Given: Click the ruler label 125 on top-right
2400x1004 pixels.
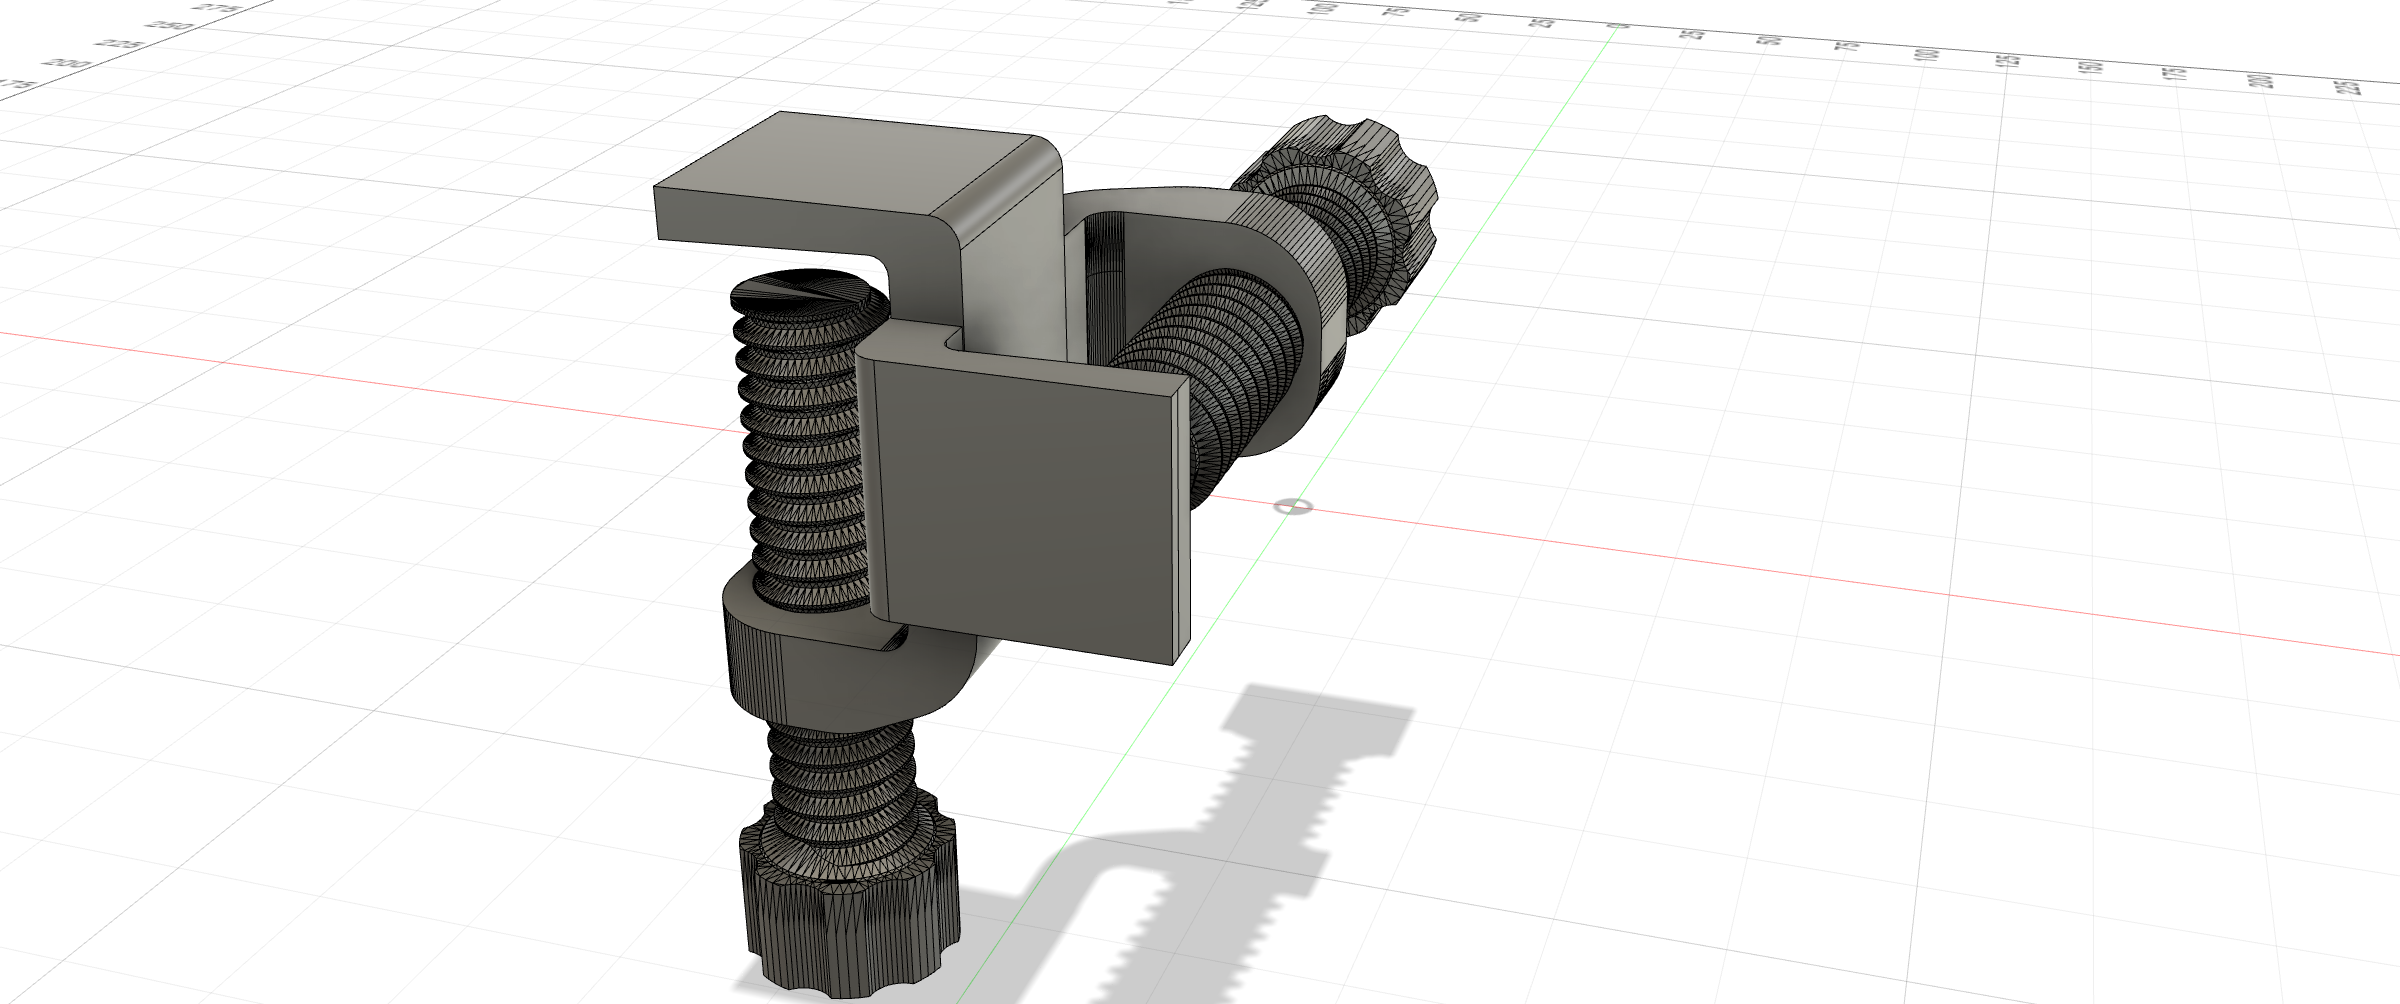Looking at the screenshot, I should point(2010,60).
